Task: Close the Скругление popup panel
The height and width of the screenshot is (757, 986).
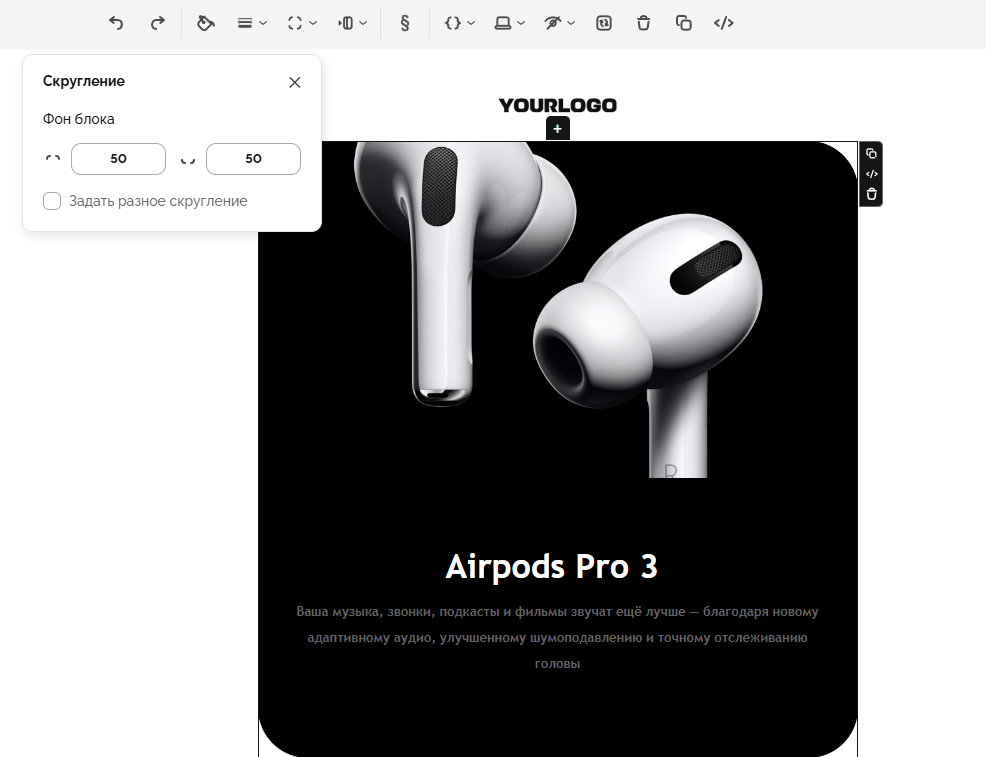Action: point(294,83)
